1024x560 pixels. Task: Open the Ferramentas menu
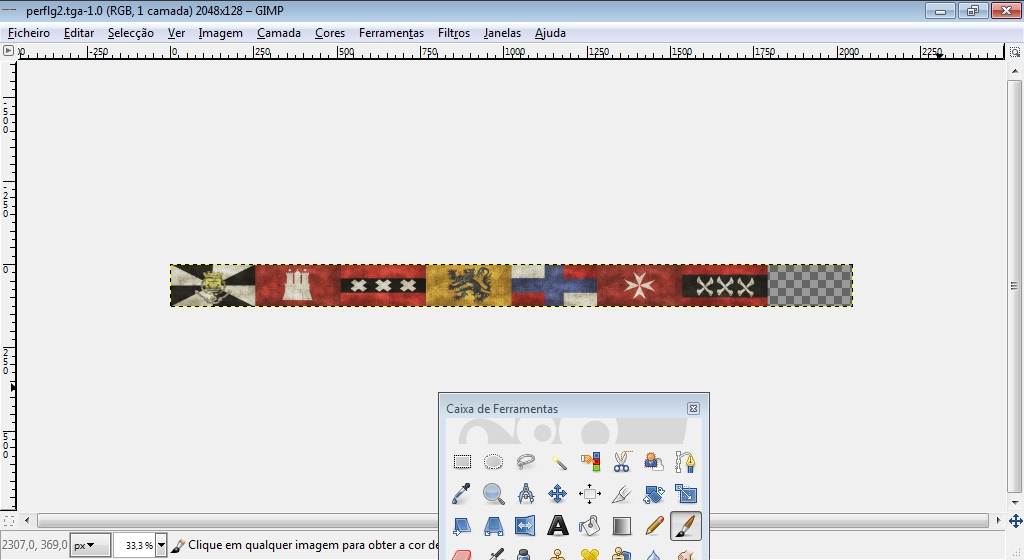(x=391, y=33)
